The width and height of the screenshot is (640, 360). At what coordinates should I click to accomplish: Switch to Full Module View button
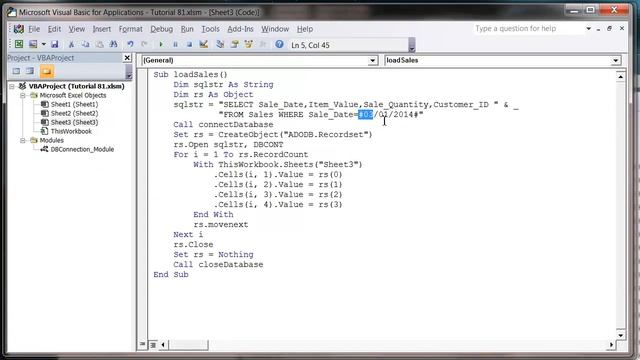coord(153,345)
